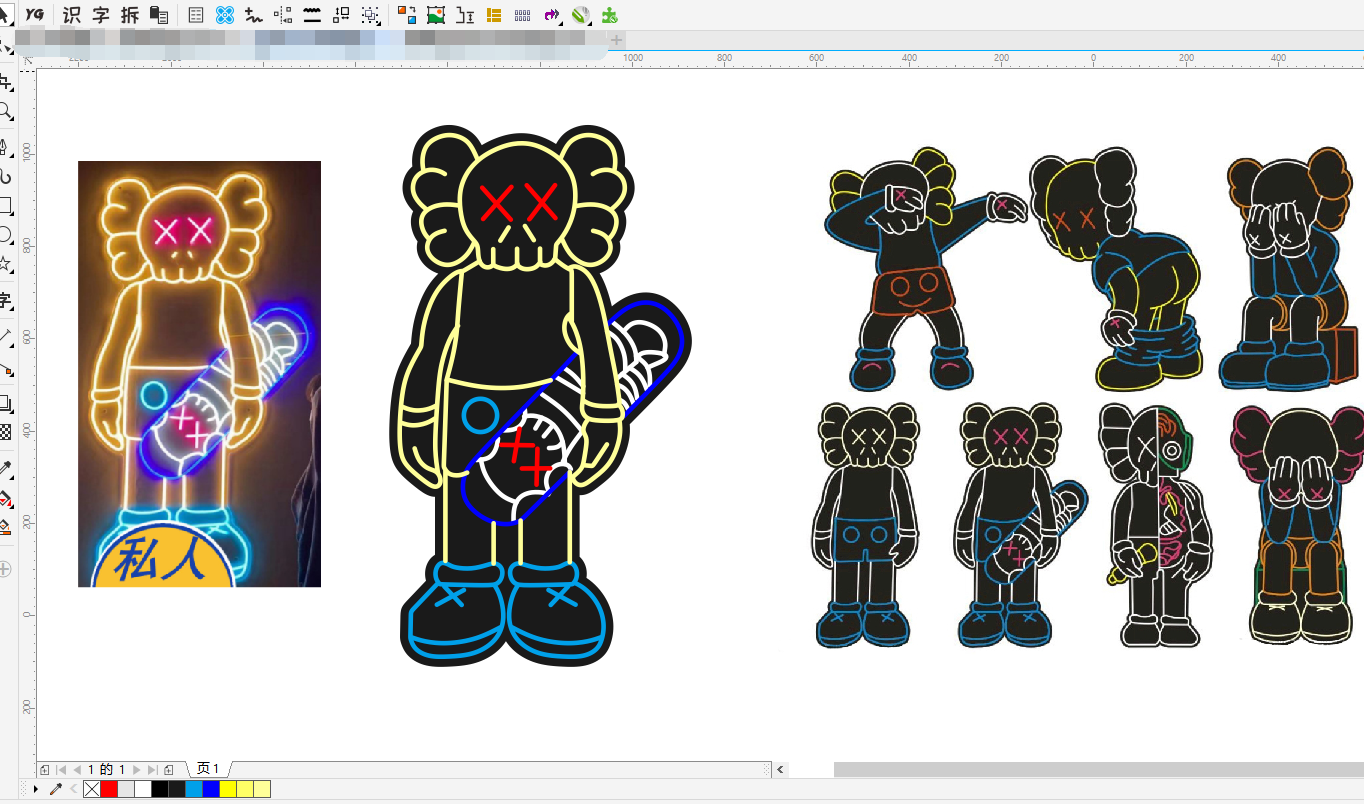Image resolution: width=1364 pixels, height=804 pixels.
Task: Go to last page arrow
Action: [152, 770]
